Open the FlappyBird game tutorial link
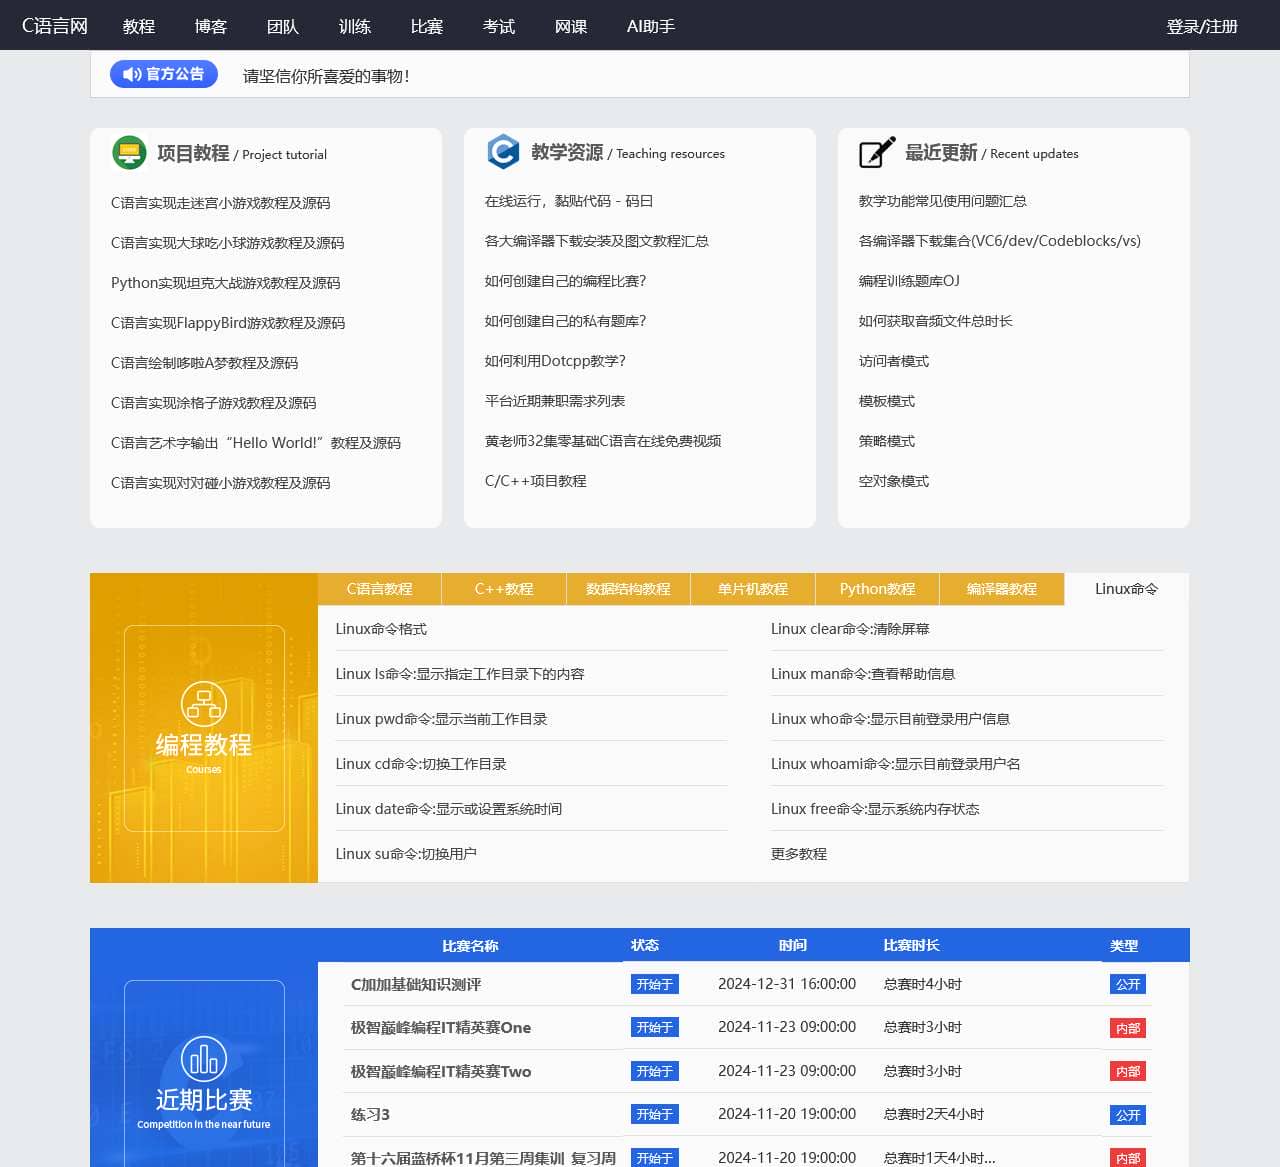 coord(228,322)
